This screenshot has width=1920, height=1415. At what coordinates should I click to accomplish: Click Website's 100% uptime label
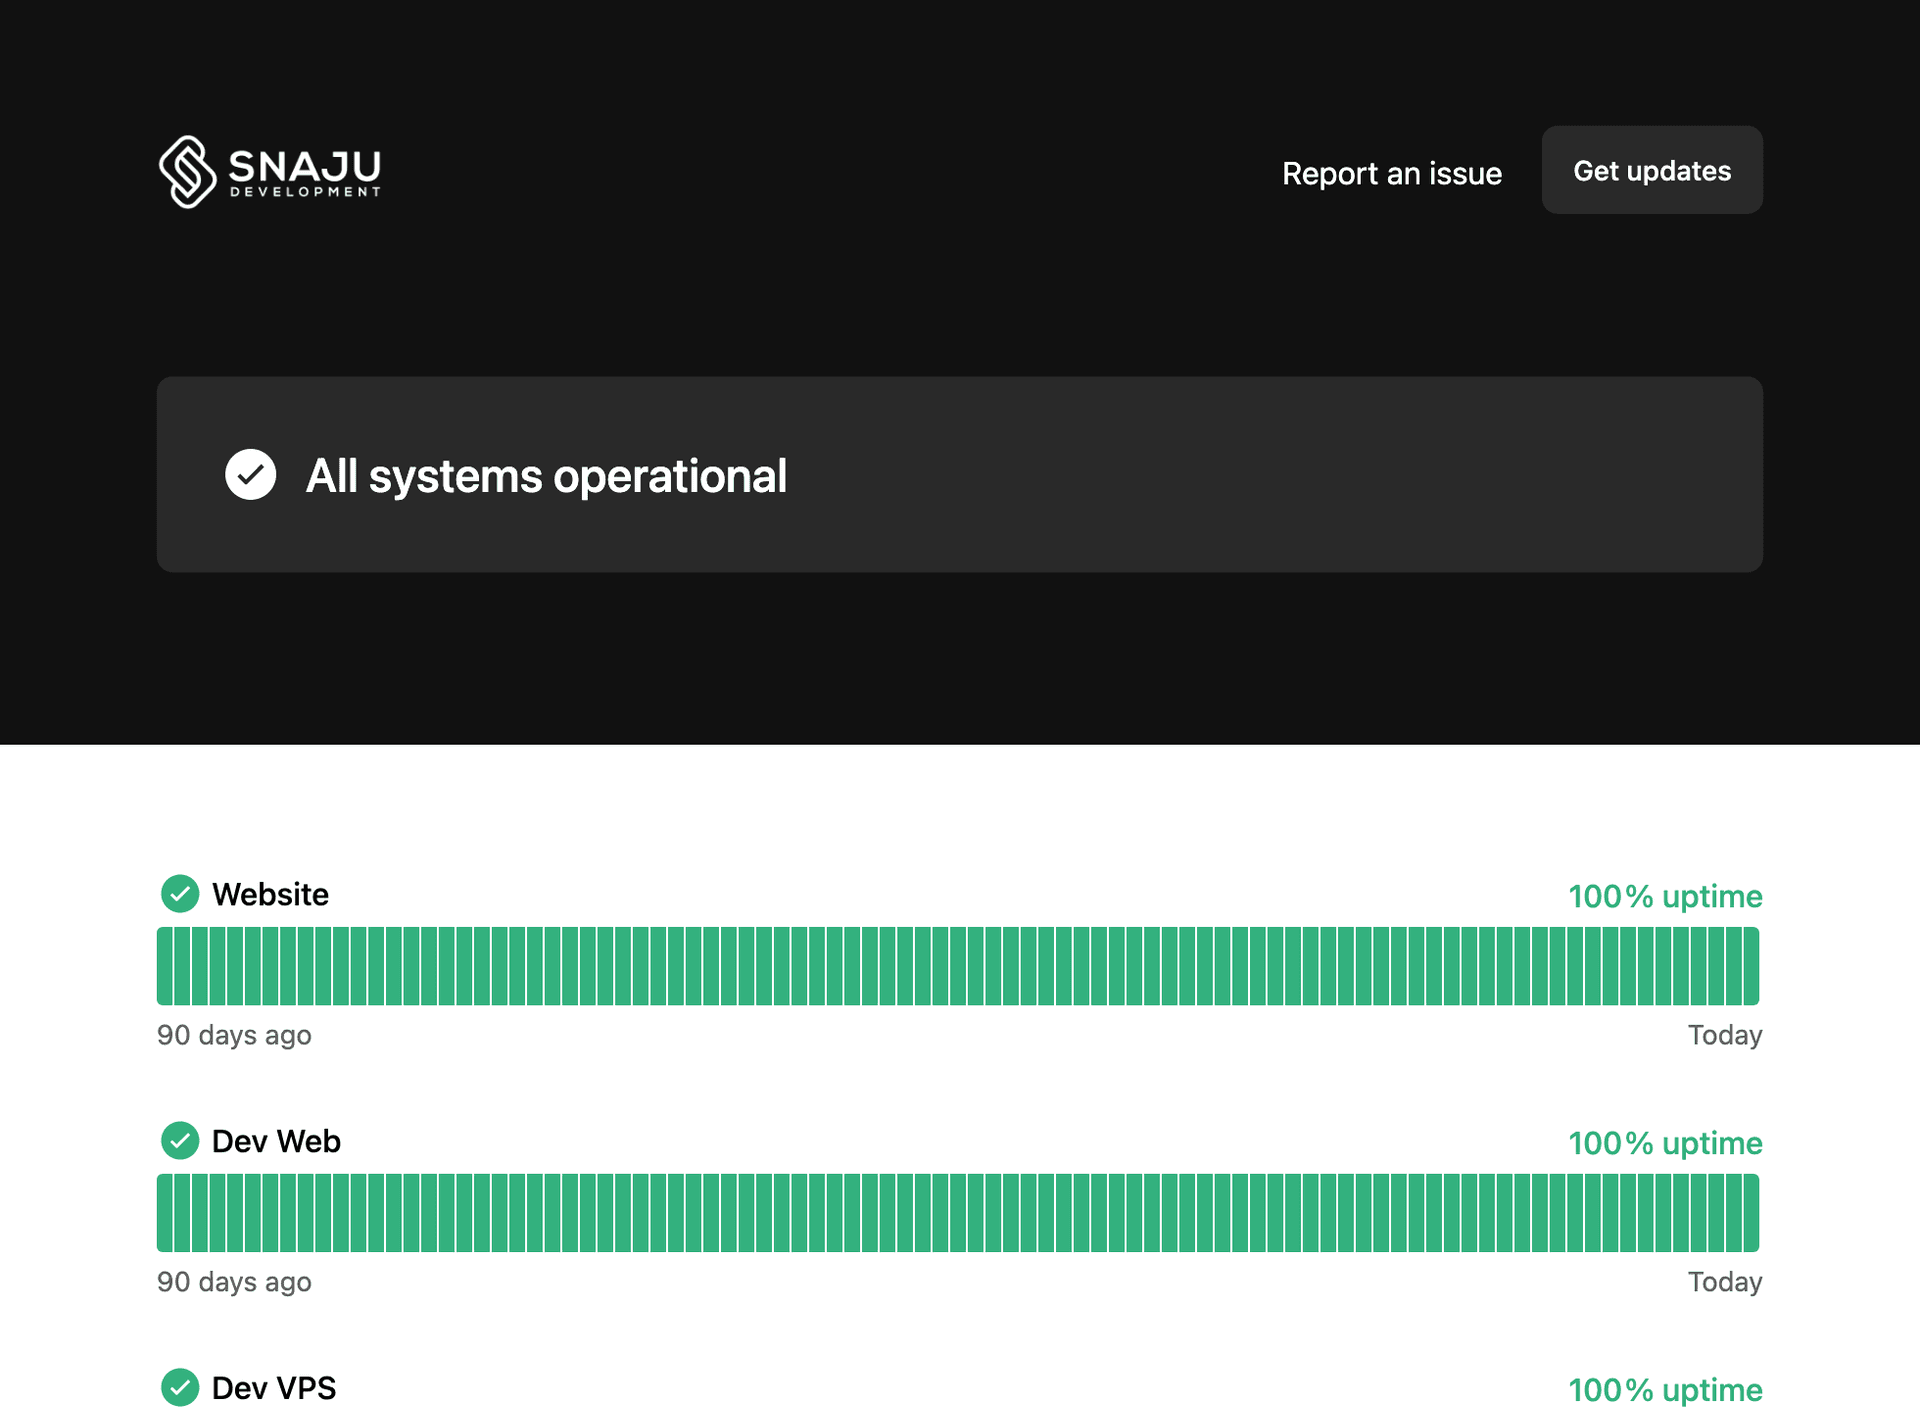tap(1665, 896)
